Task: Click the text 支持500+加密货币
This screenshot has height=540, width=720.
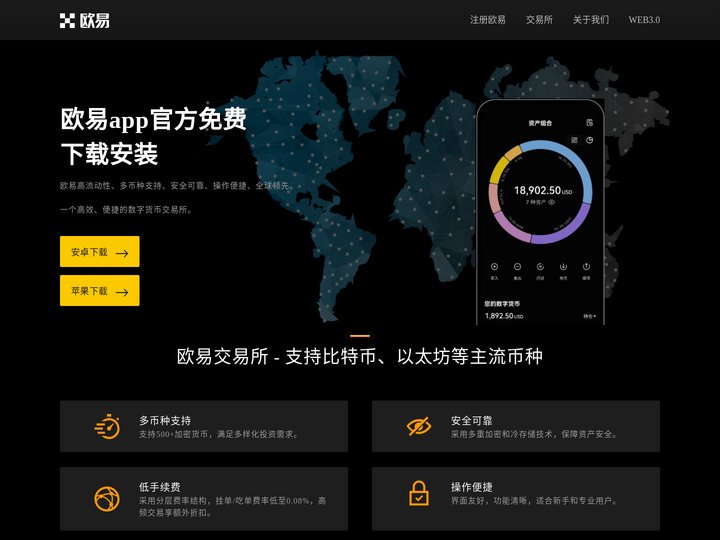Action: click(x=174, y=434)
